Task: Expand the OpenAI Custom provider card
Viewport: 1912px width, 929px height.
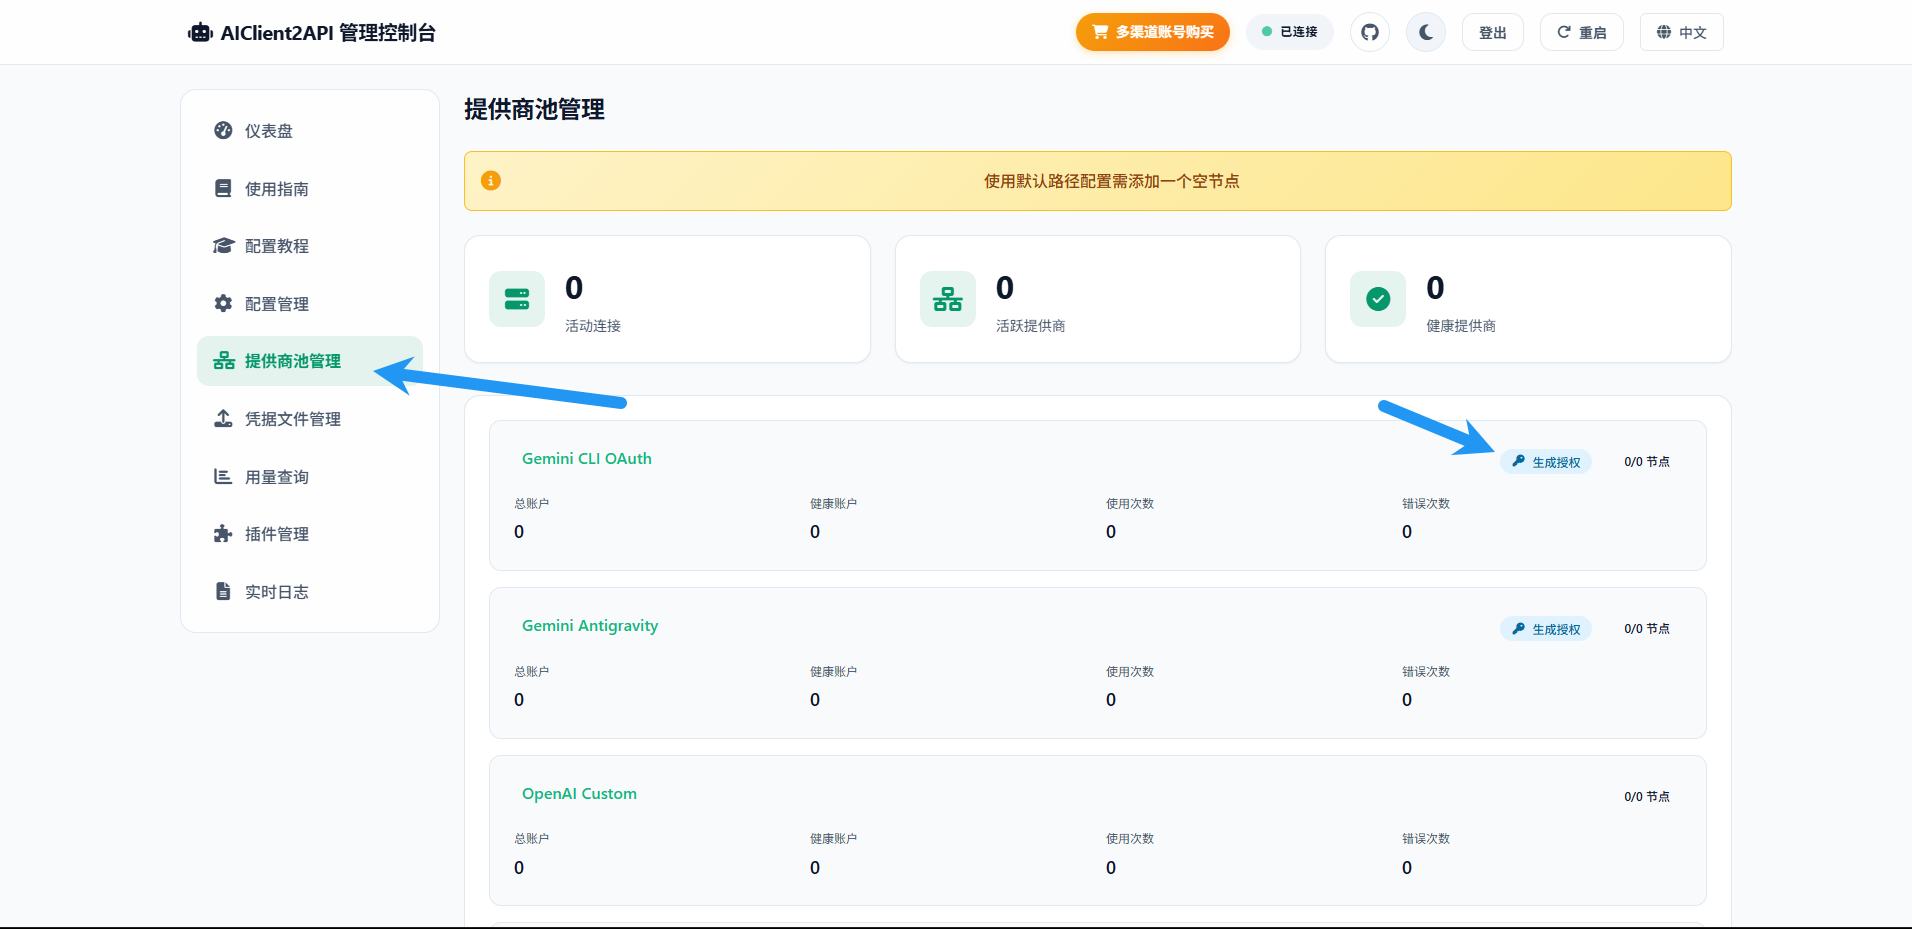Action: (579, 794)
